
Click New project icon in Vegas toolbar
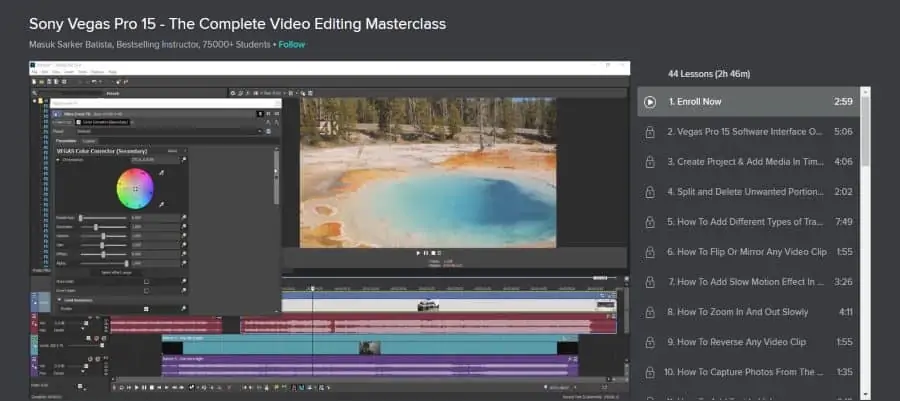34,82
